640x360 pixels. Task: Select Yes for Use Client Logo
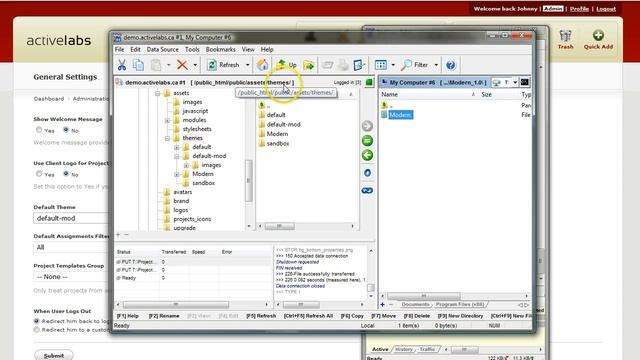39,173
